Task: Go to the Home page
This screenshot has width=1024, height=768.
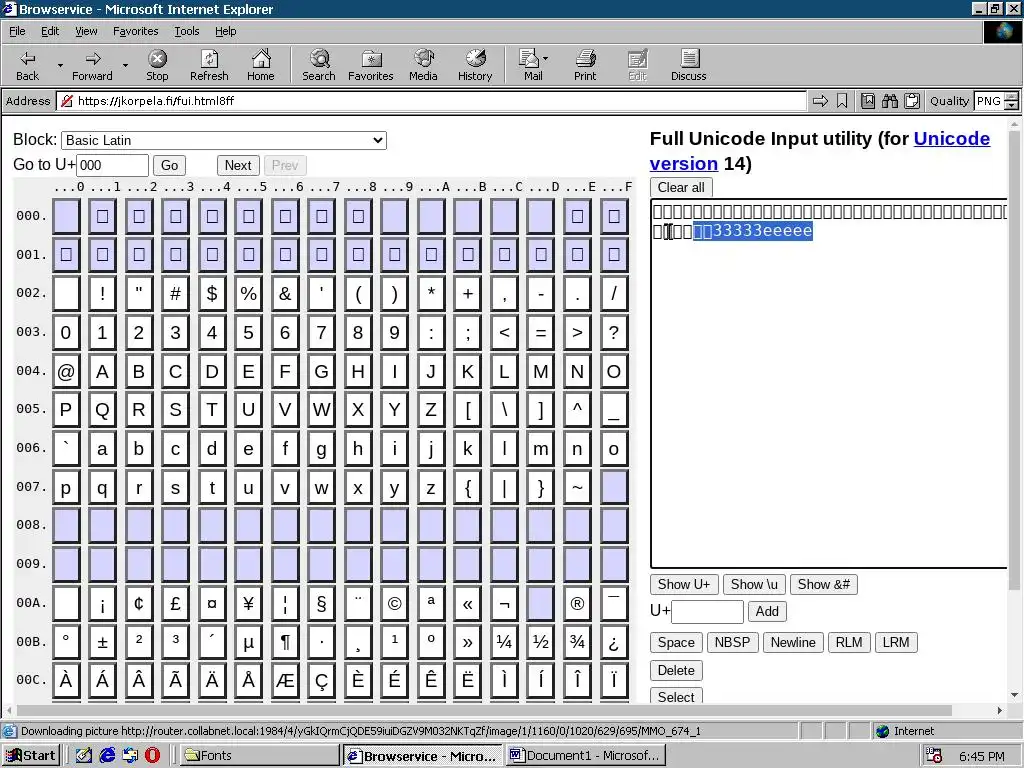Action: point(261,65)
